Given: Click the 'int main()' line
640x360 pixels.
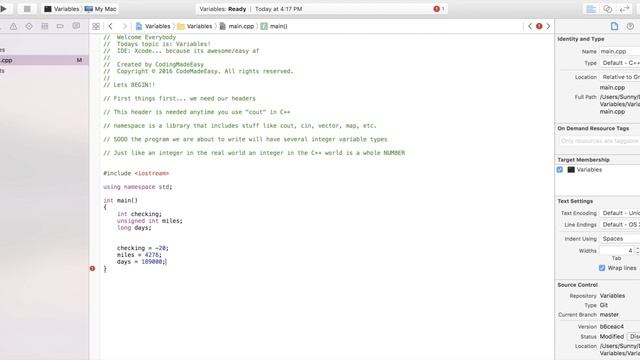Looking at the screenshot, I should [x=120, y=200].
